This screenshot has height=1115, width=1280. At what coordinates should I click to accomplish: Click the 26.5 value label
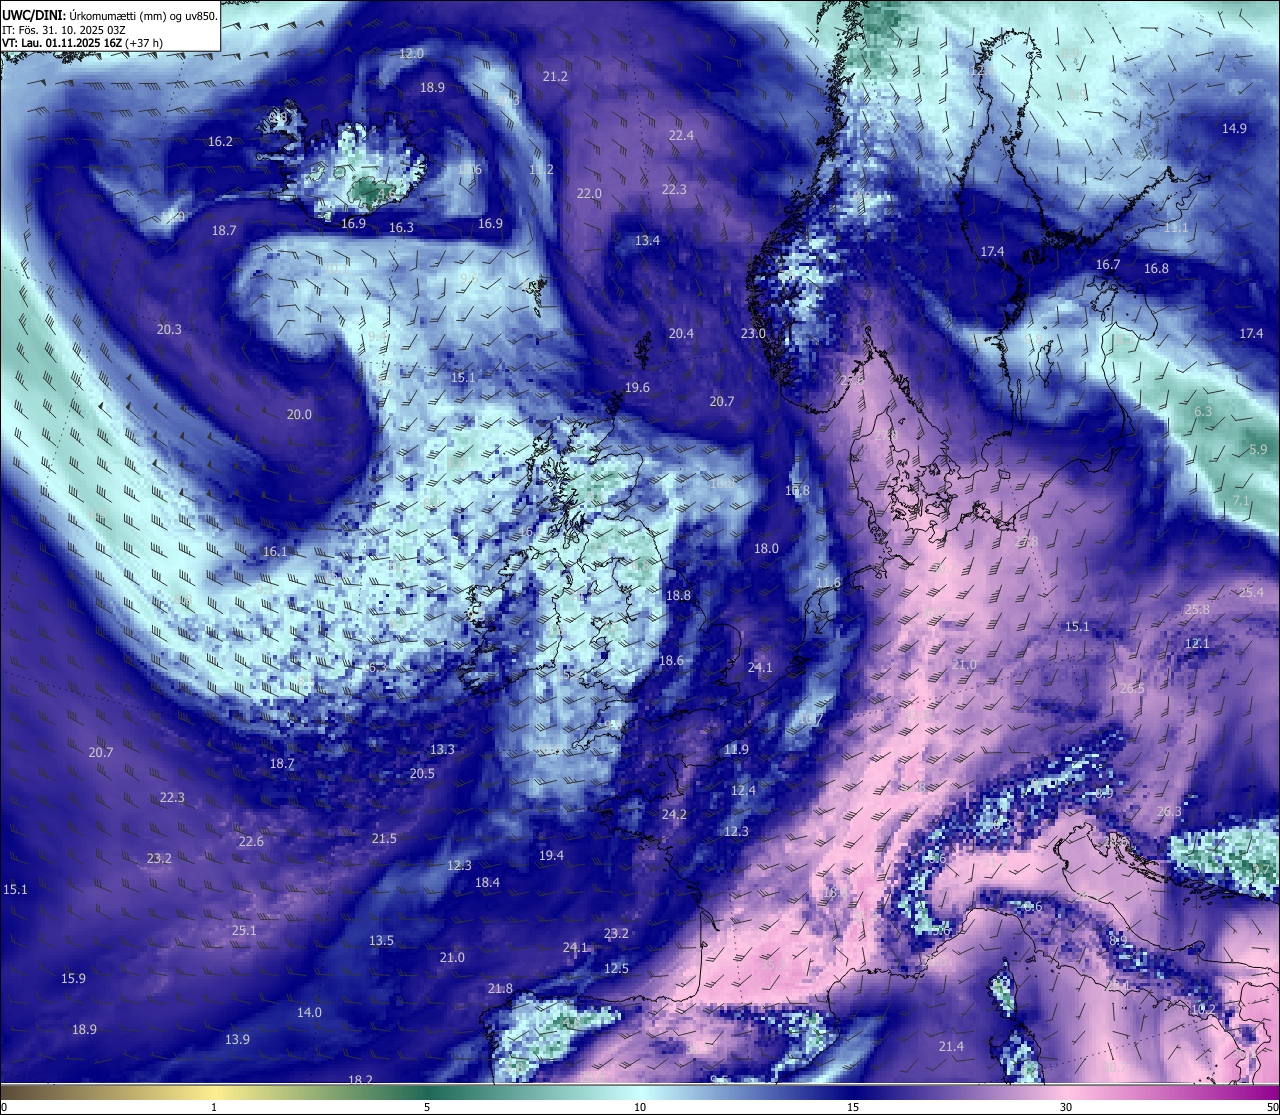click(1132, 688)
